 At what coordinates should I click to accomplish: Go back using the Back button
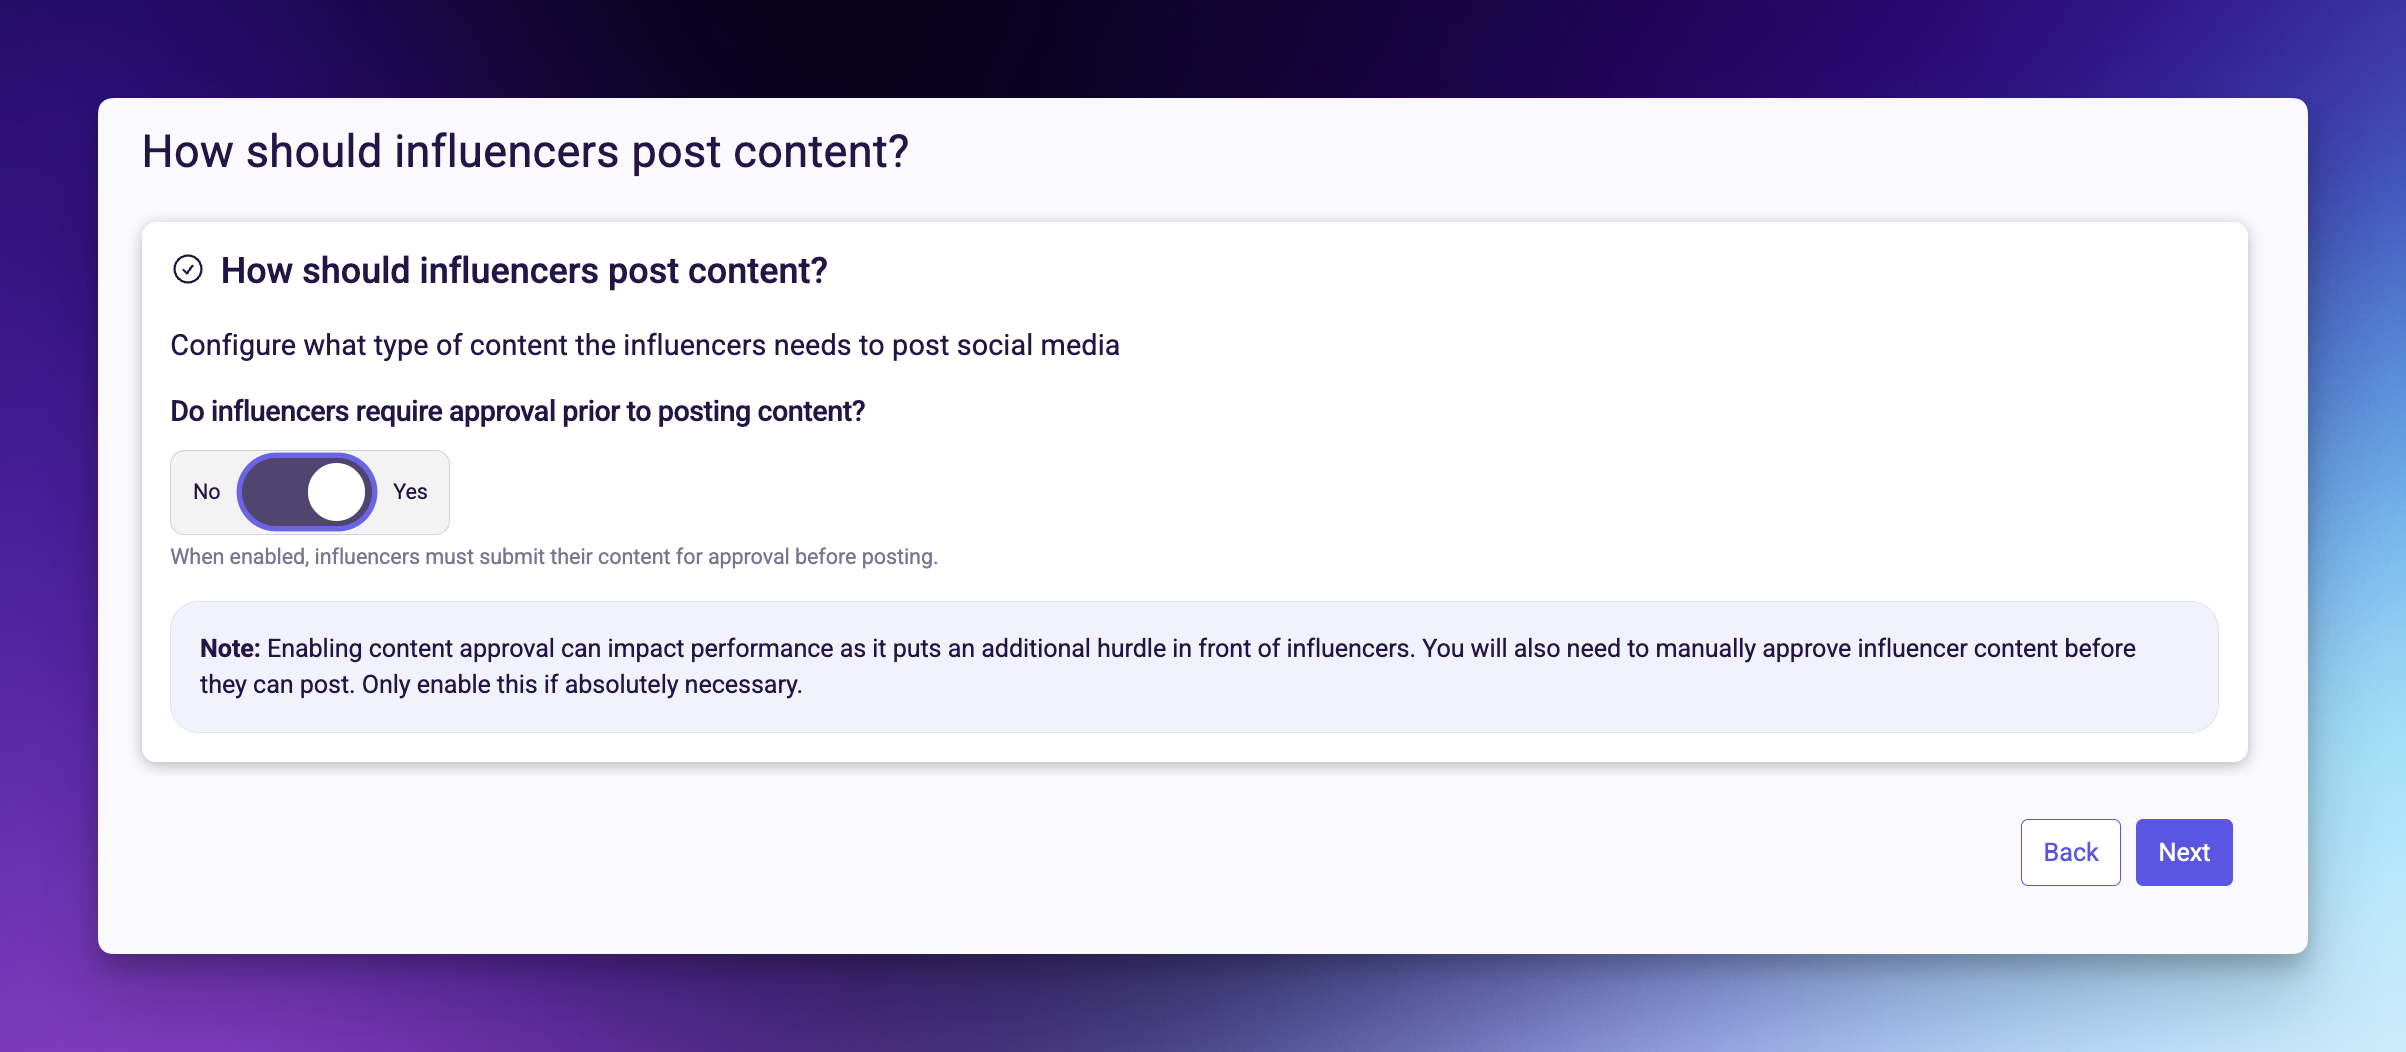click(2070, 852)
